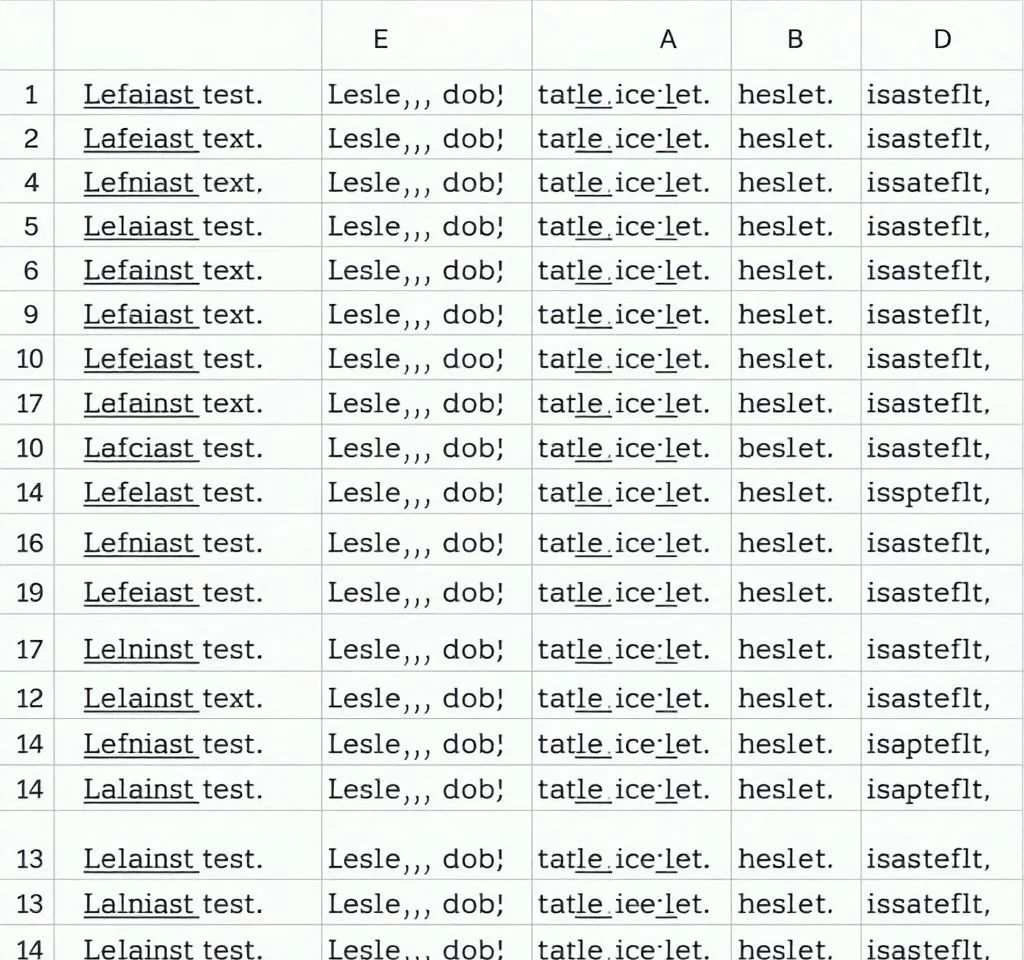Viewport: 1024px width, 960px height.
Task: Open the 'Lafeiast text.' link
Action: (139, 139)
